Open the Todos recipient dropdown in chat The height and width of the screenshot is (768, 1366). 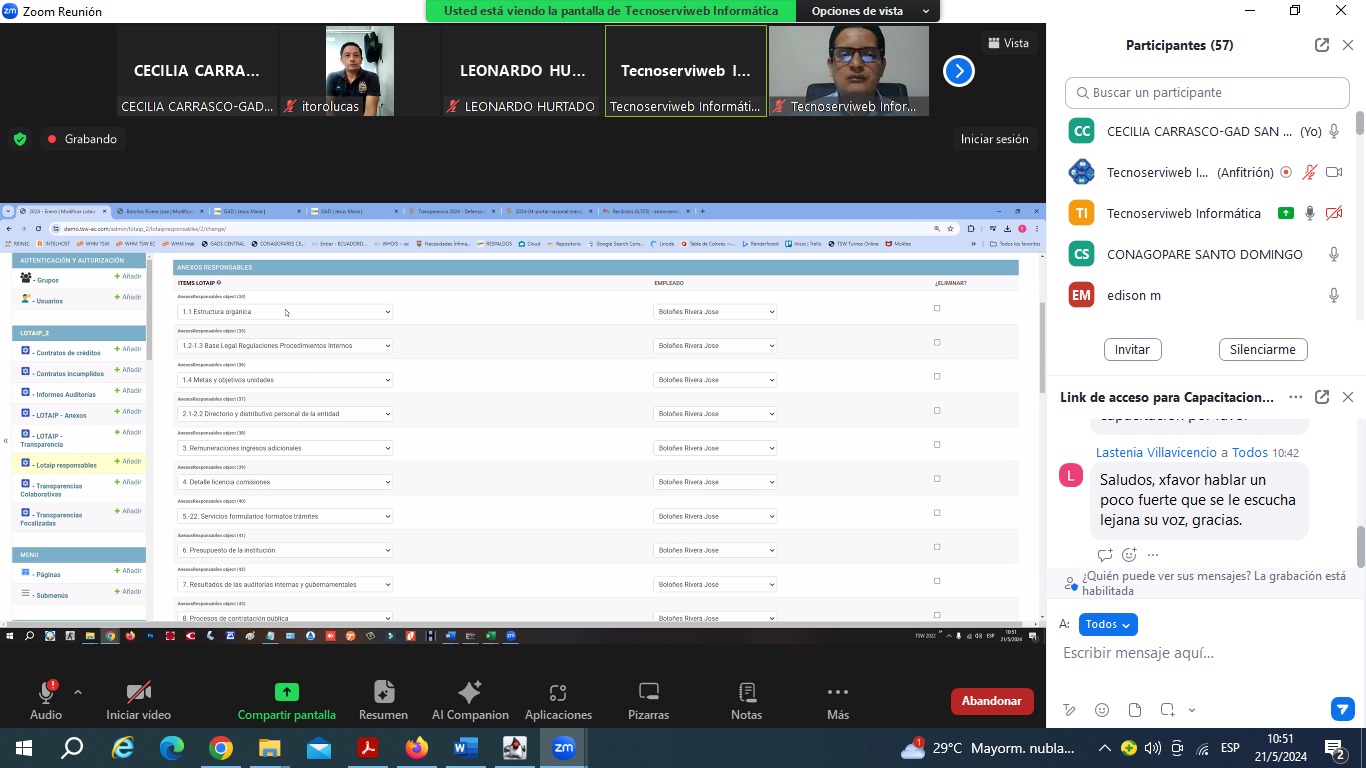click(1108, 624)
